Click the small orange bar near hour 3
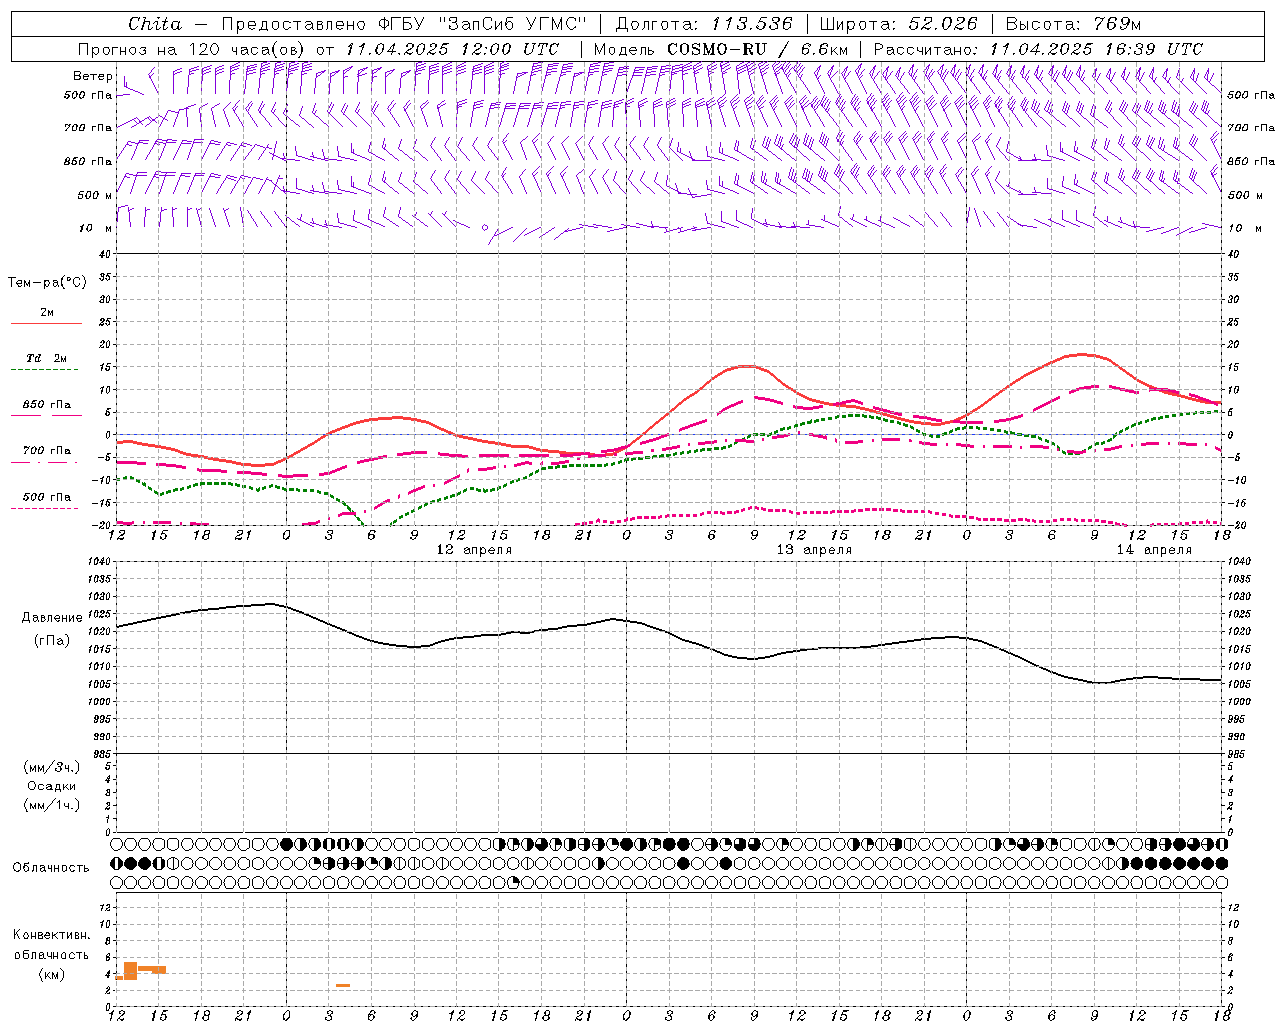 click(343, 986)
